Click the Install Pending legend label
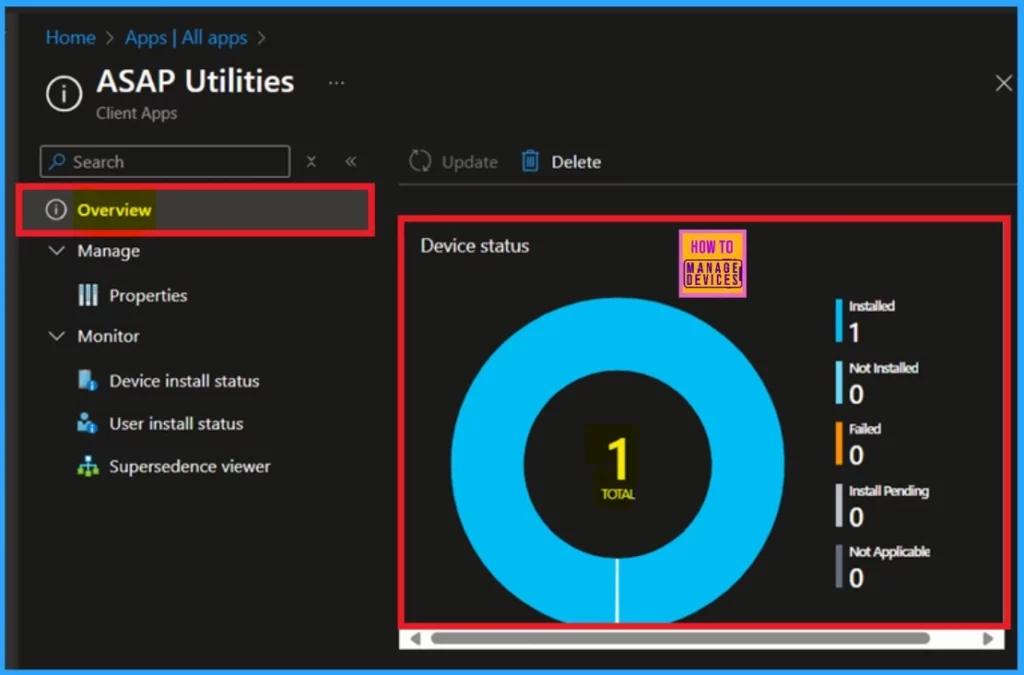This screenshot has width=1024, height=675. coord(889,490)
